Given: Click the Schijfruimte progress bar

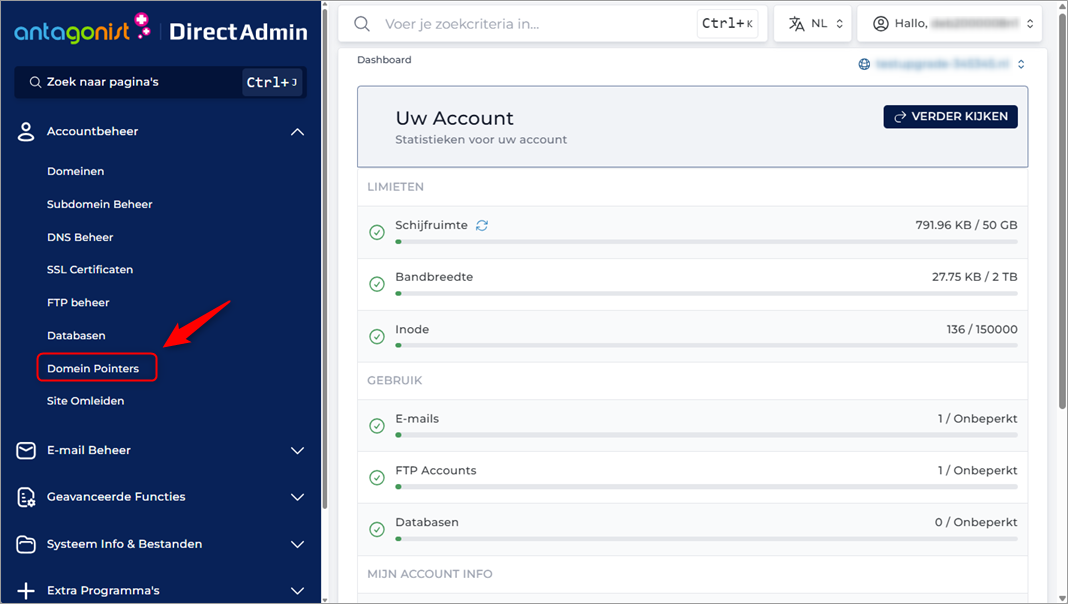Looking at the screenshot, I should pos(706,242).
